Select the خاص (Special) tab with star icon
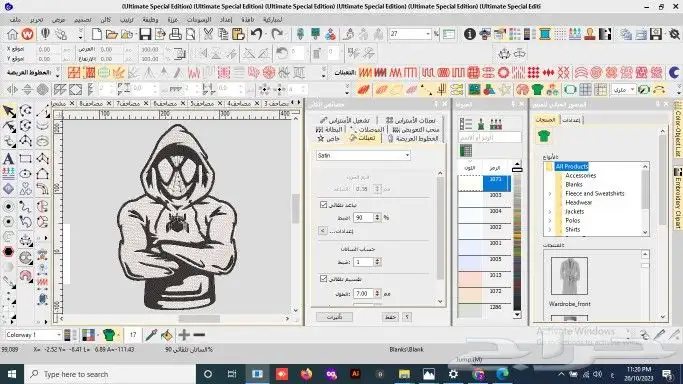The height and width of the screenshot is (384, 683). pyautogui.click(x=328, y=138)
